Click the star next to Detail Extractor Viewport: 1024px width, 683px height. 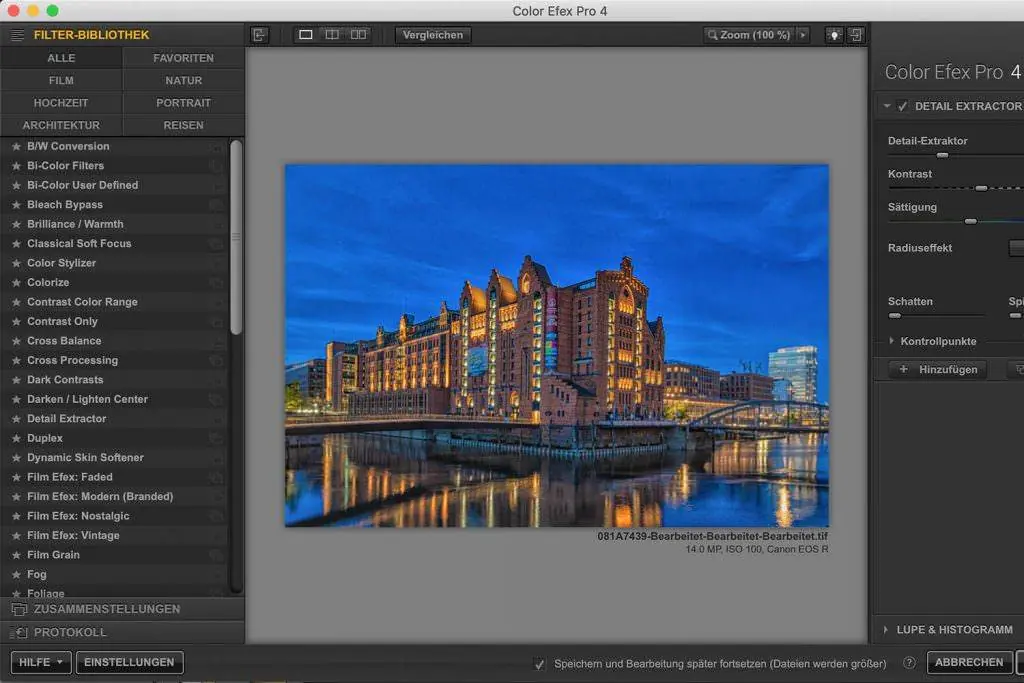pyautogui.click(x=16, y=419)
